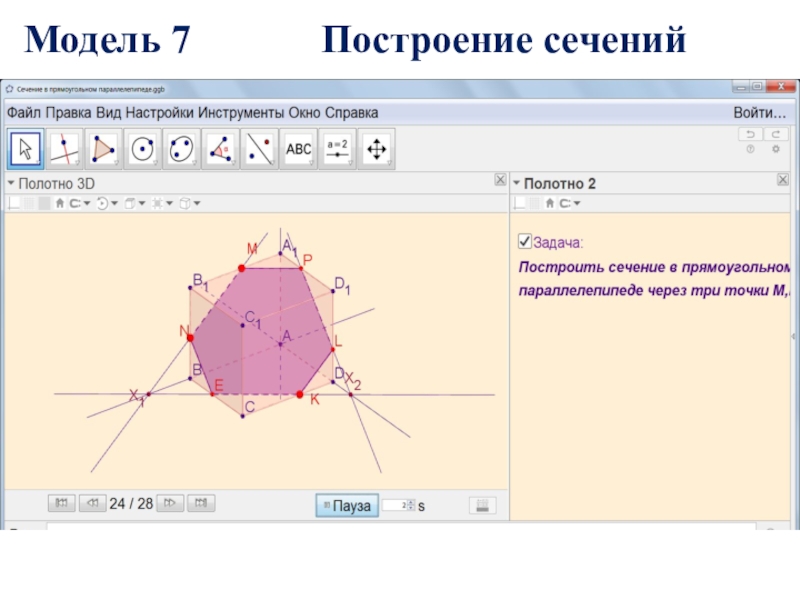The width and height of the screenshot is (800, 600).
Task: Click the playback seconds spinner field
Action: pos(398,505)
